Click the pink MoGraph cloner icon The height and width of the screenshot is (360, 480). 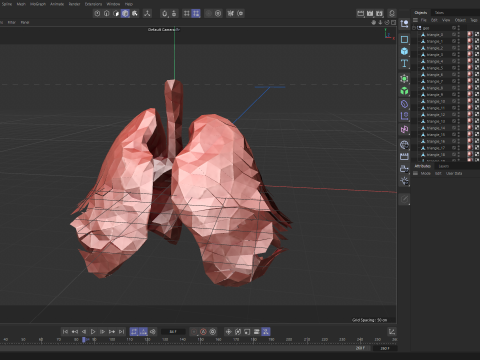404,129
